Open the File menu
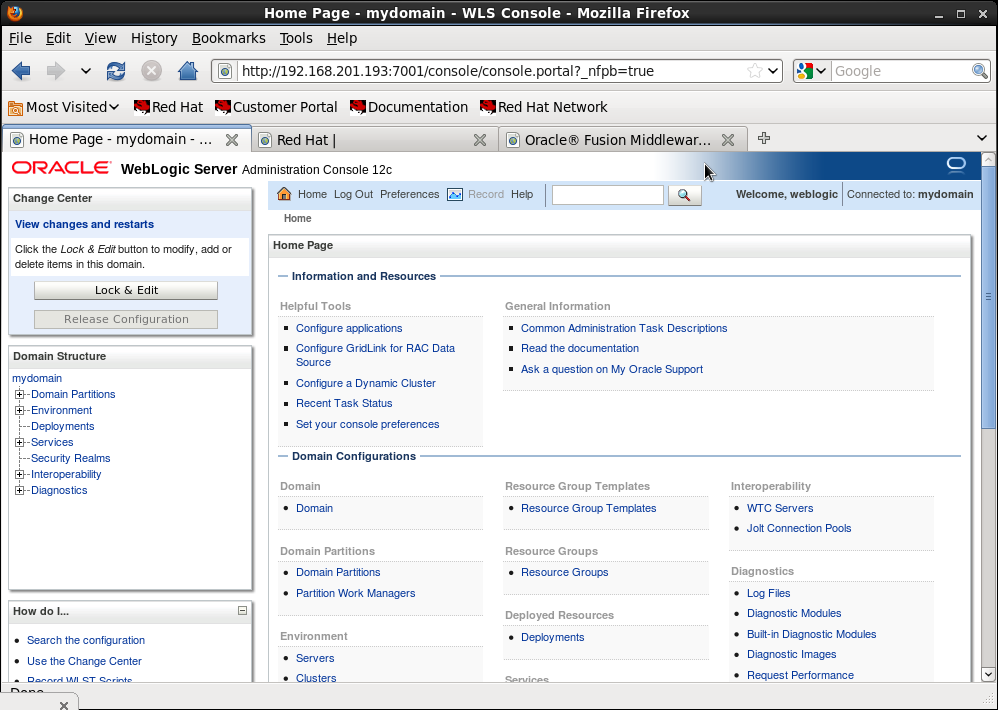Screen dimensions: 998x710 coord(20,38)
